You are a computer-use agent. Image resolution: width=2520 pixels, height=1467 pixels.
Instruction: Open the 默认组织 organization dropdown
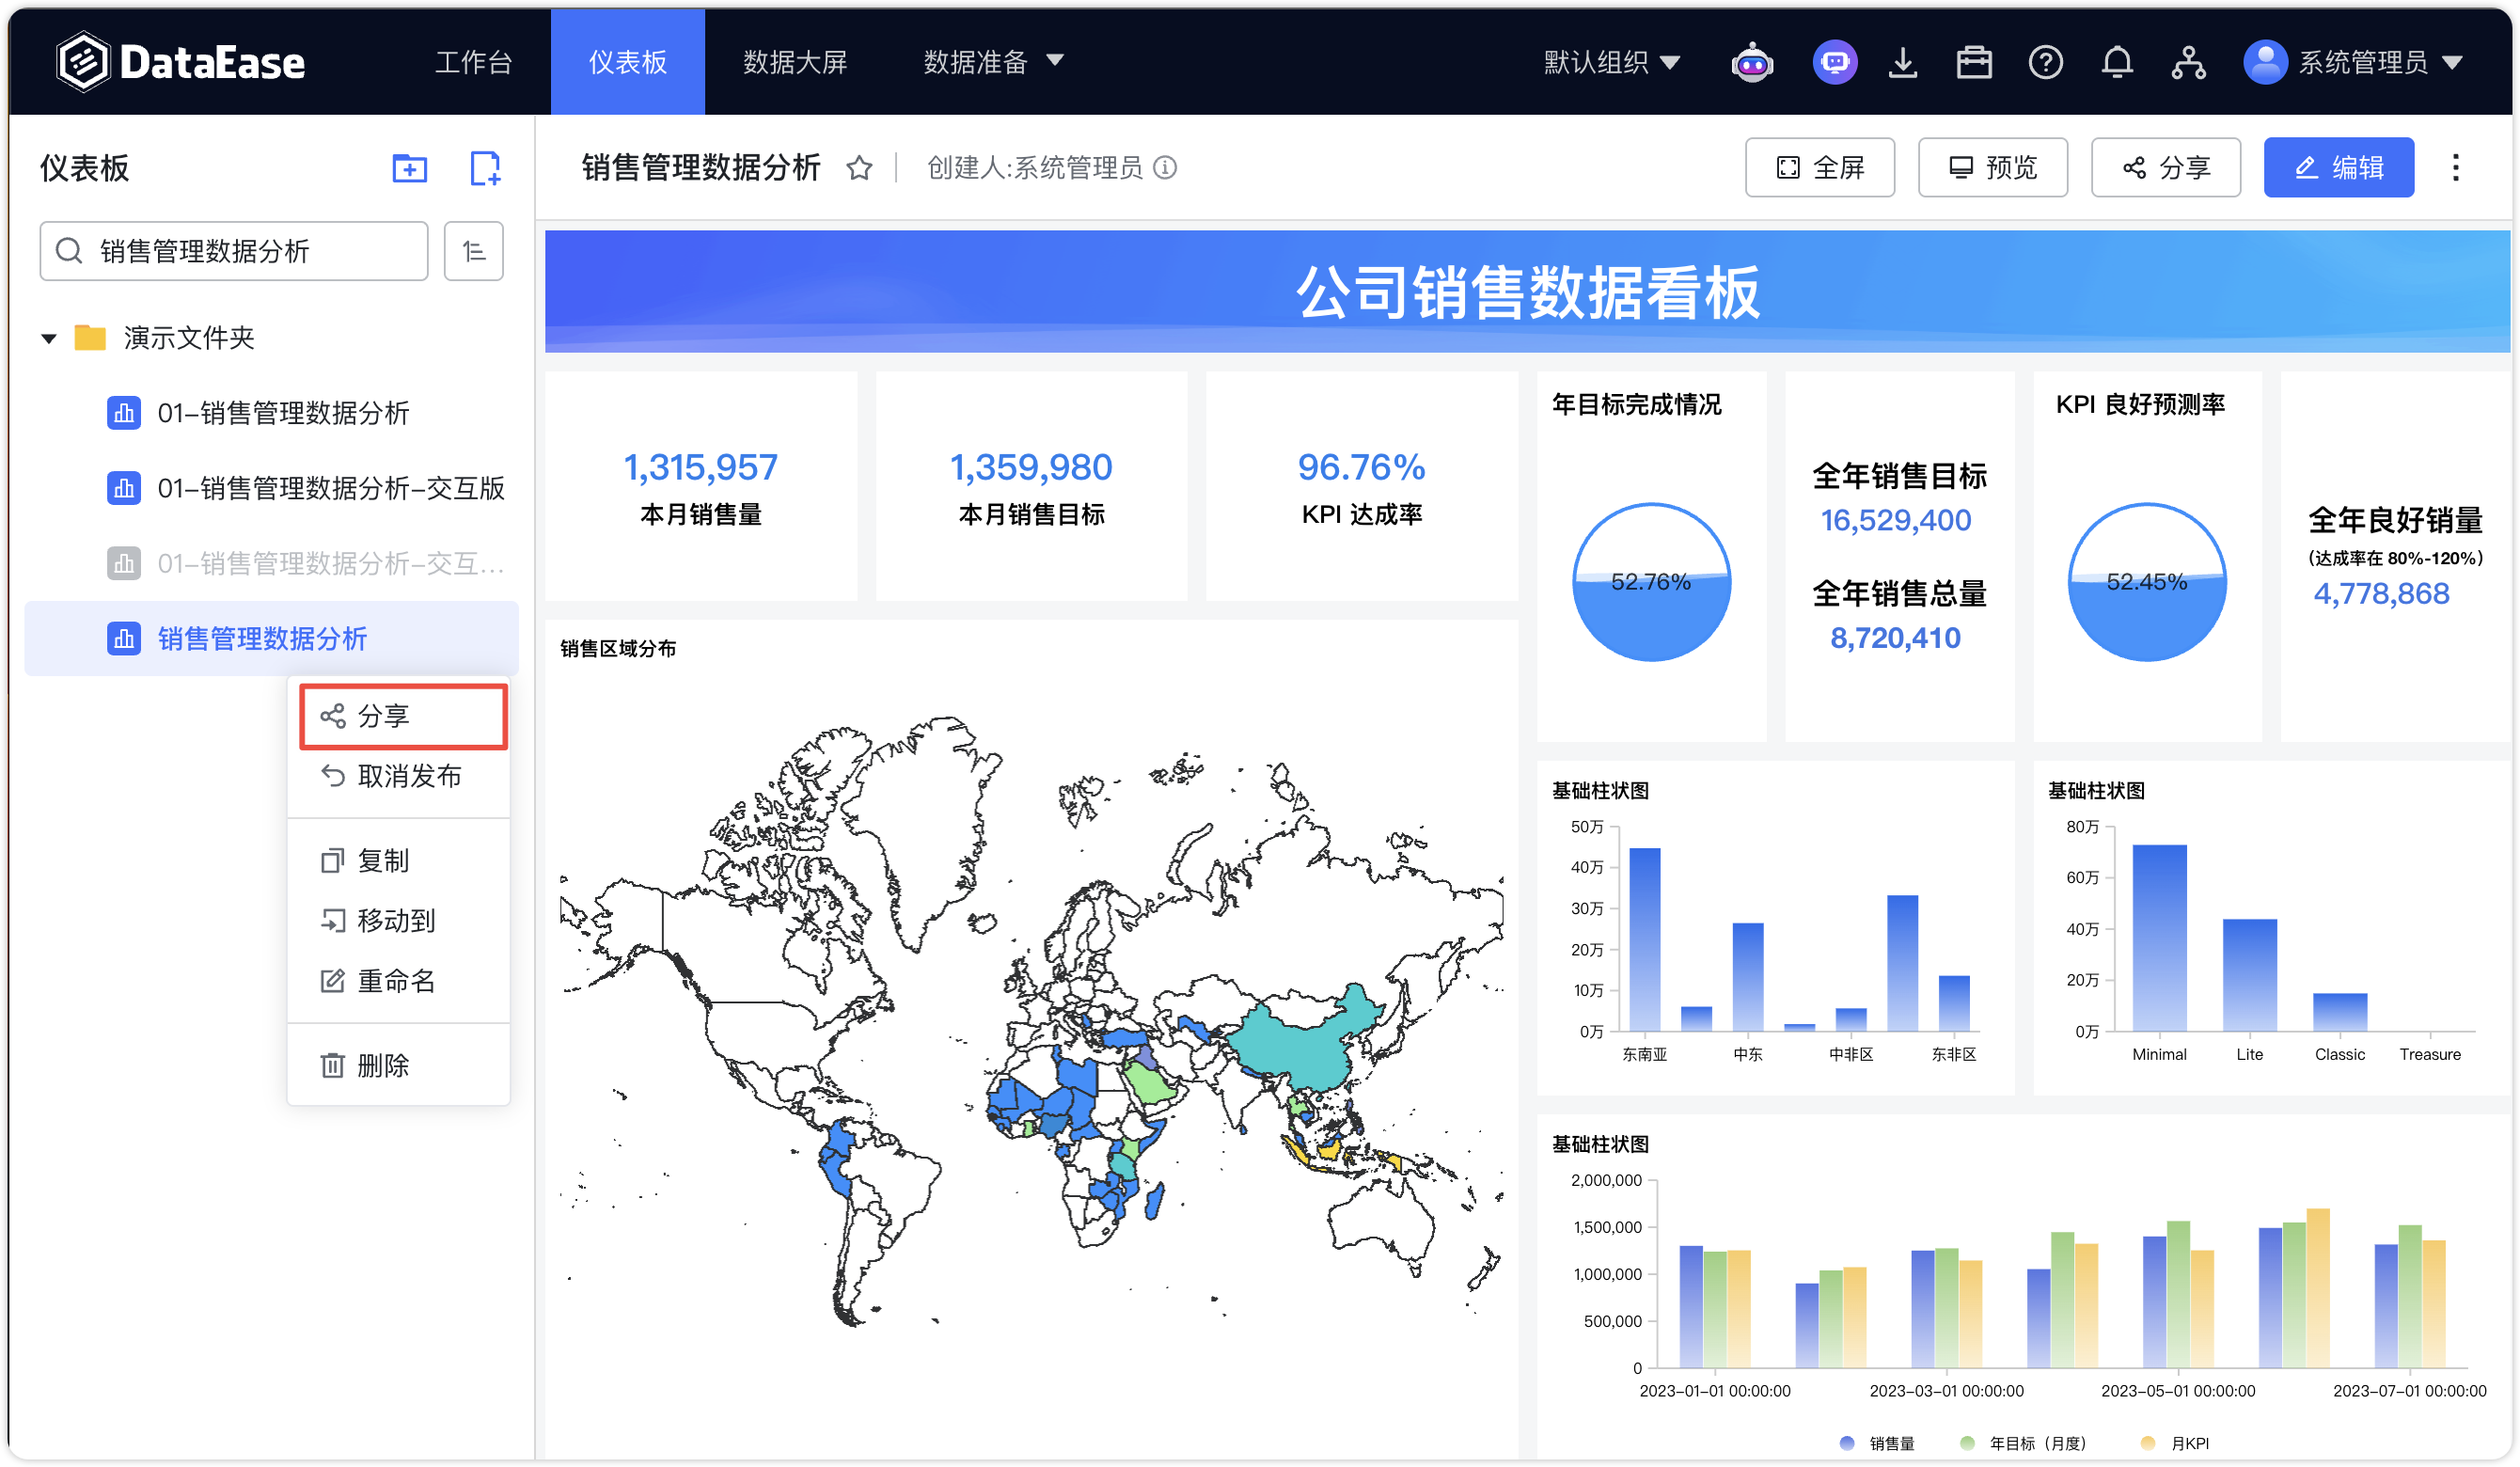point(1611,62)
